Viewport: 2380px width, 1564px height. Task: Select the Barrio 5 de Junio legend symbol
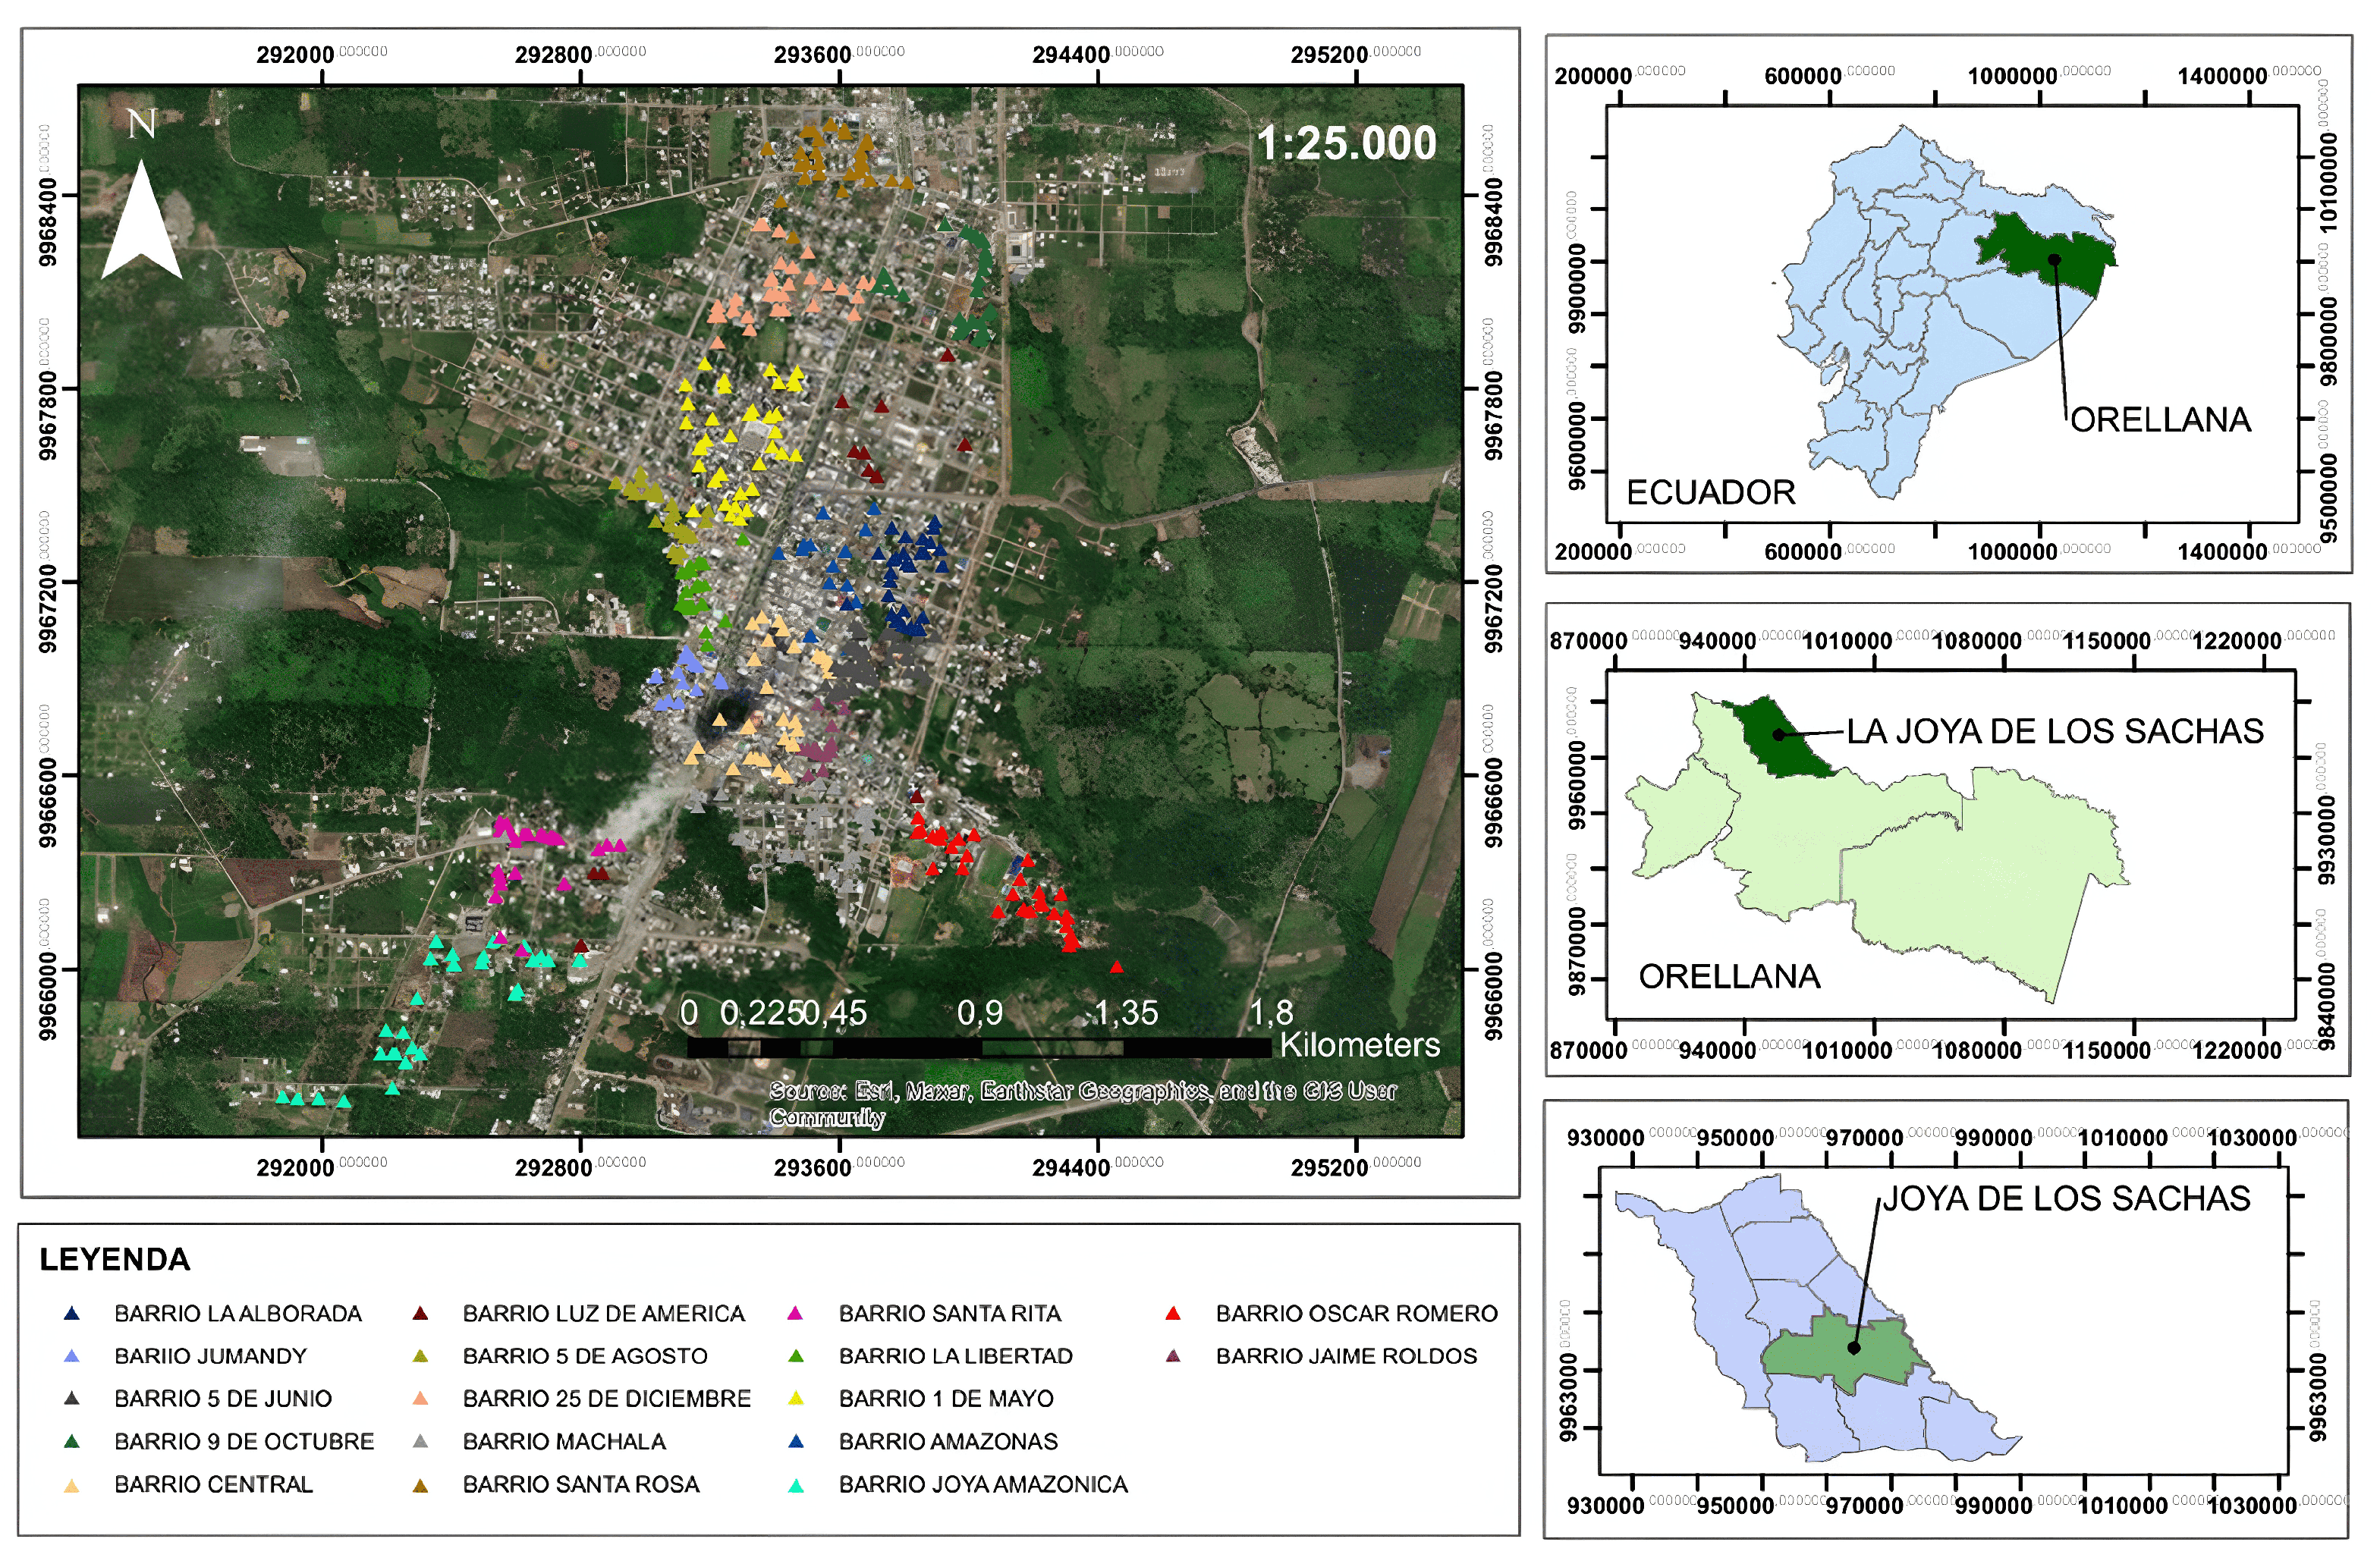(x=71, y=1399)
